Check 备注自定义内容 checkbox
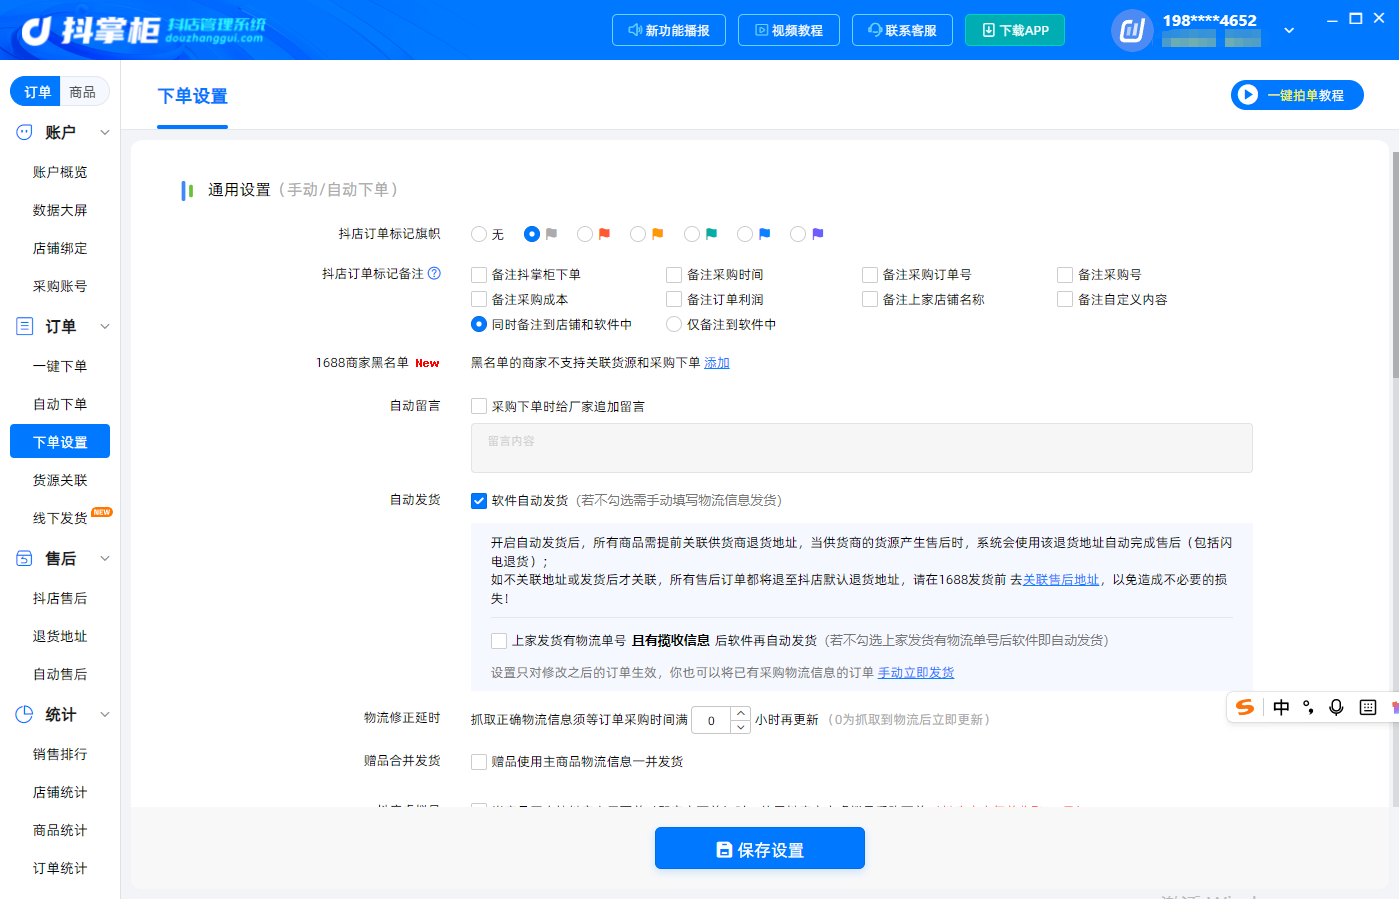Viewport: 1399px width, 899px height. (1065, 299)
